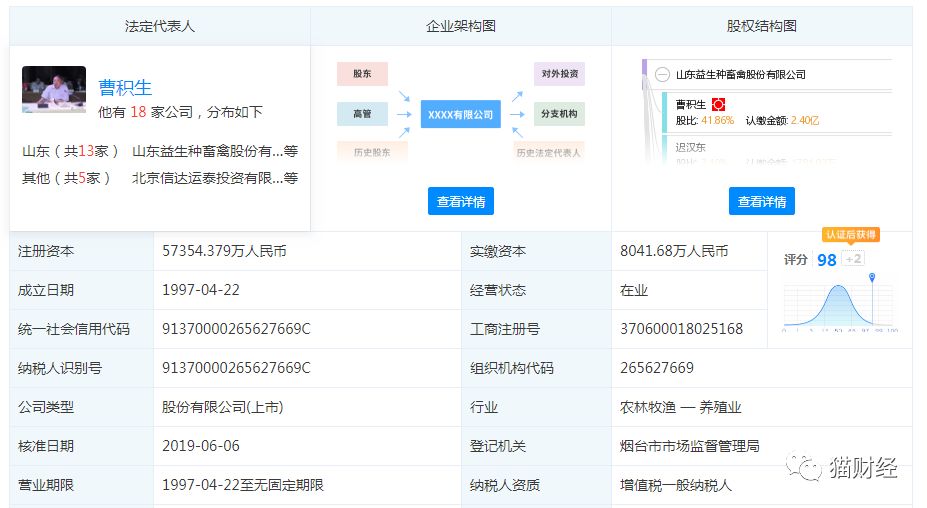Screen dimensions: 927x508
Task: Click organization code 265627669
Action: [x=657, y=368]
